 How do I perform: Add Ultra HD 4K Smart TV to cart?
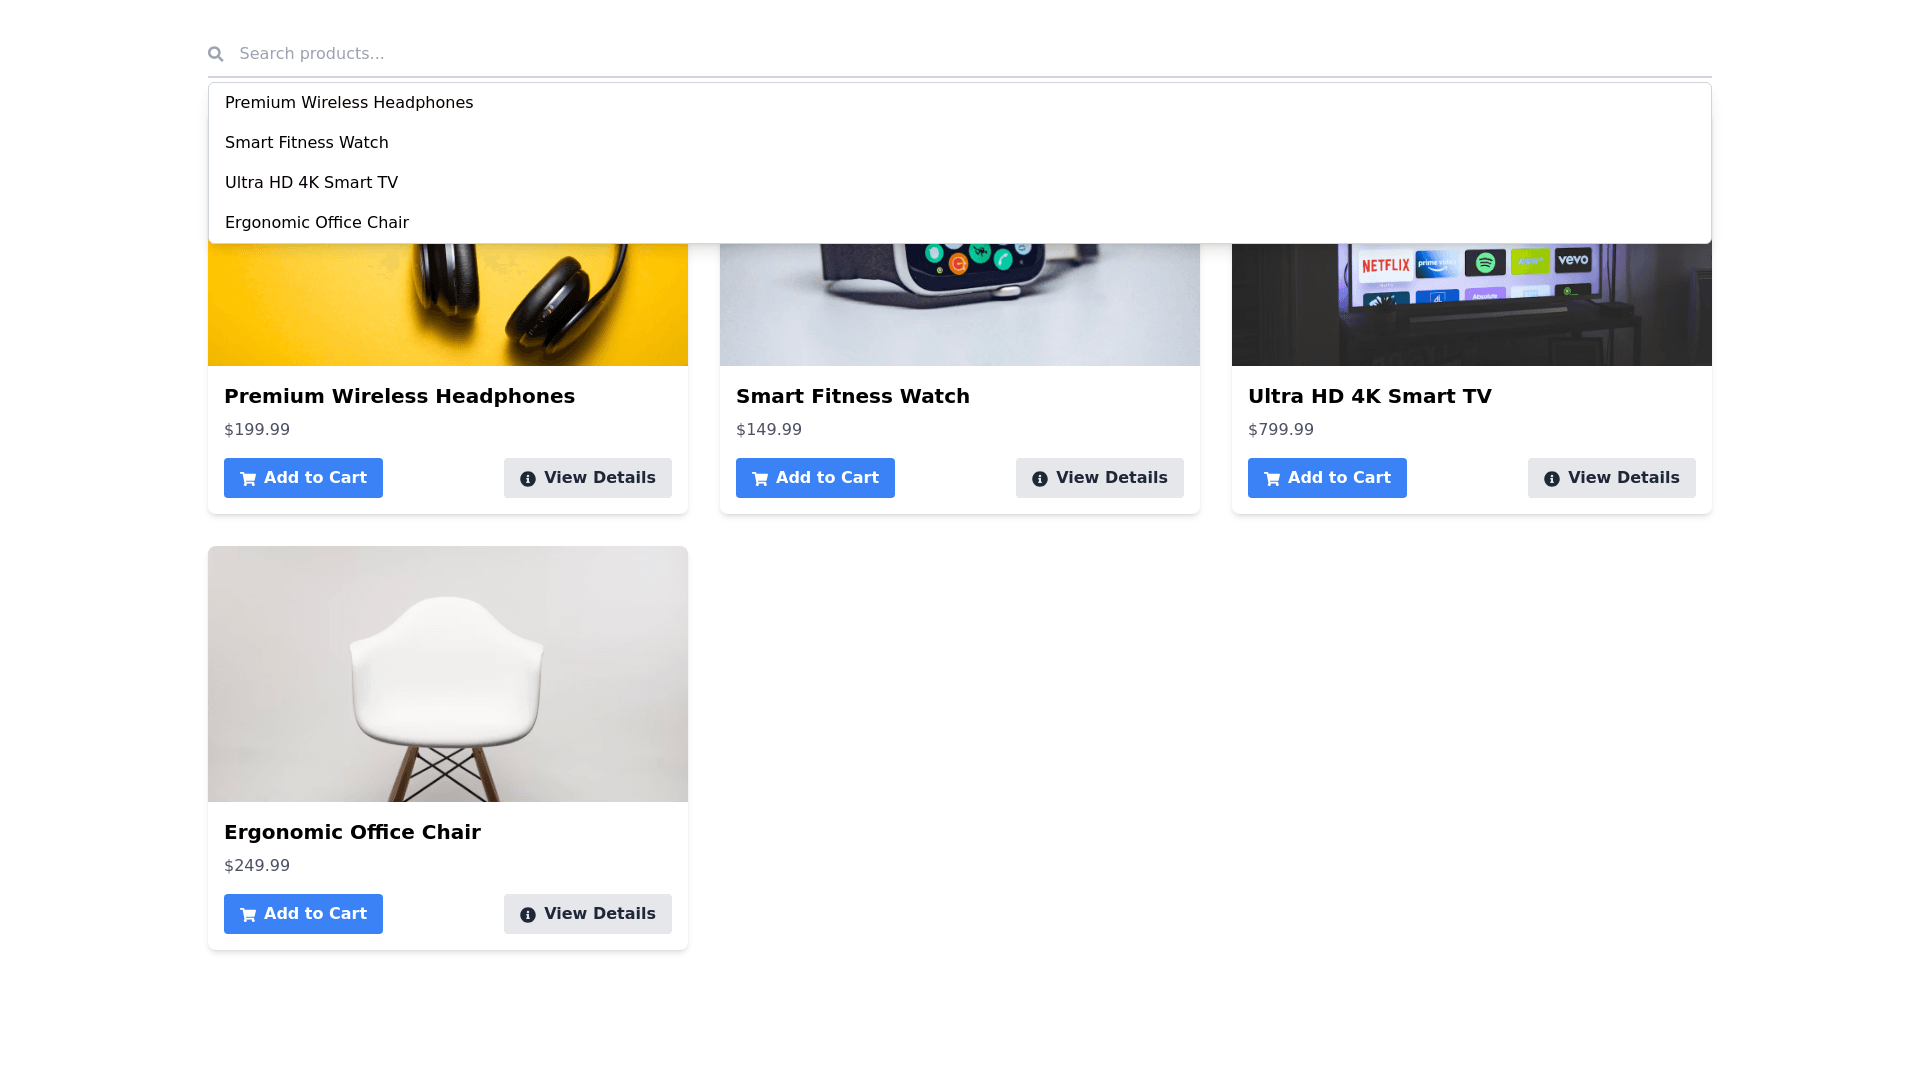coord(1327,478)
